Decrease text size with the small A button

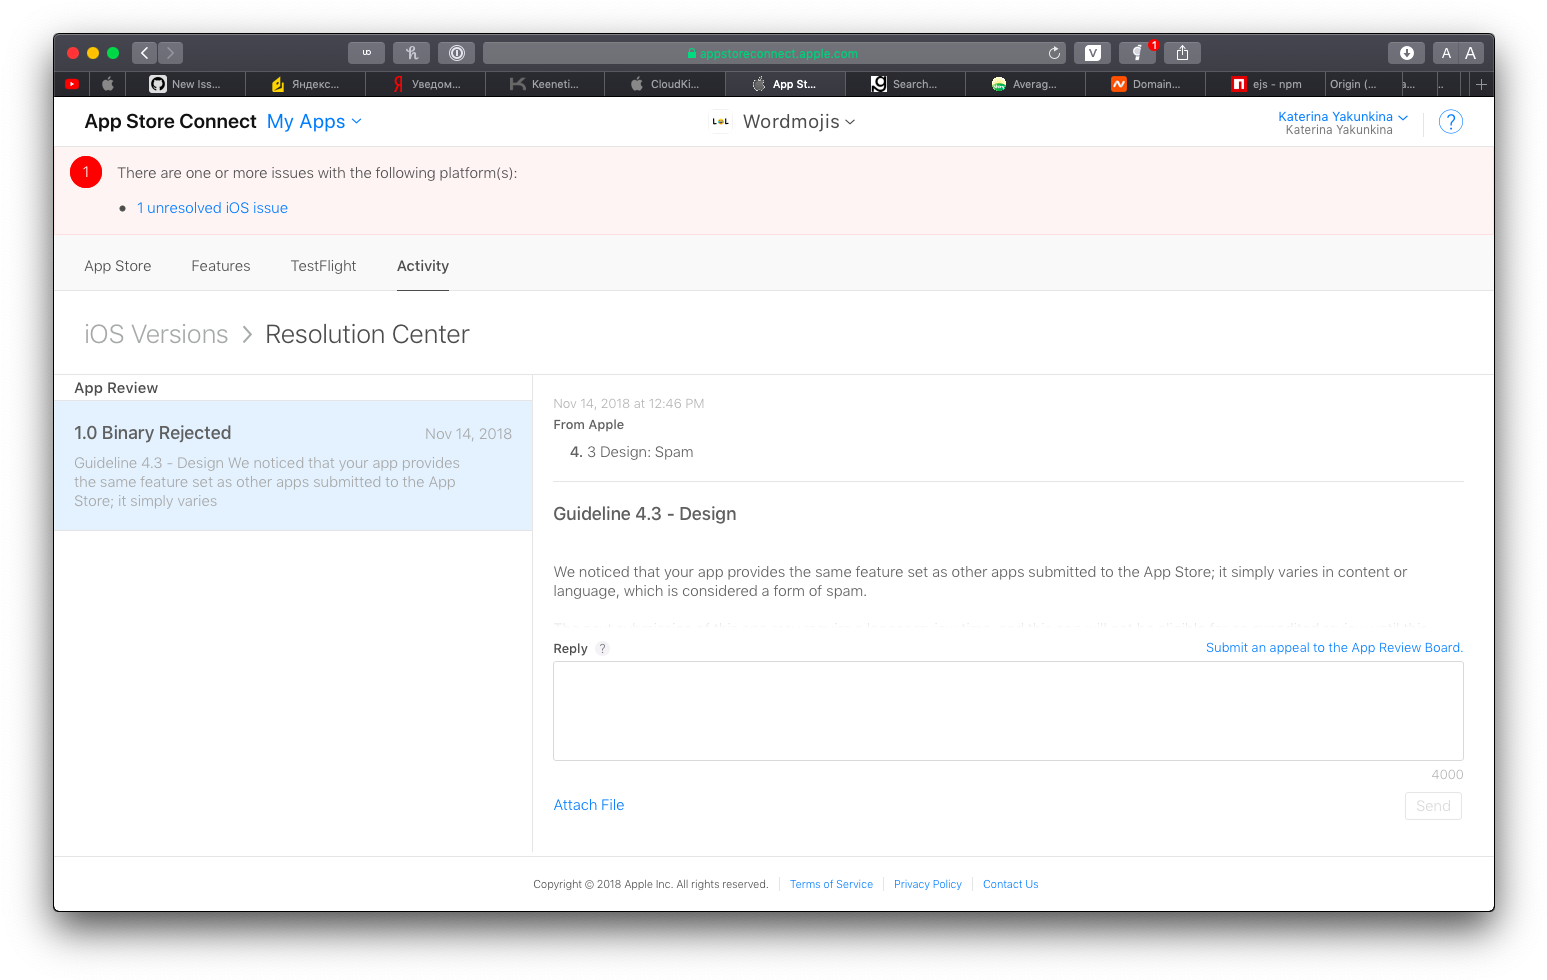(x=1446, y=53)
